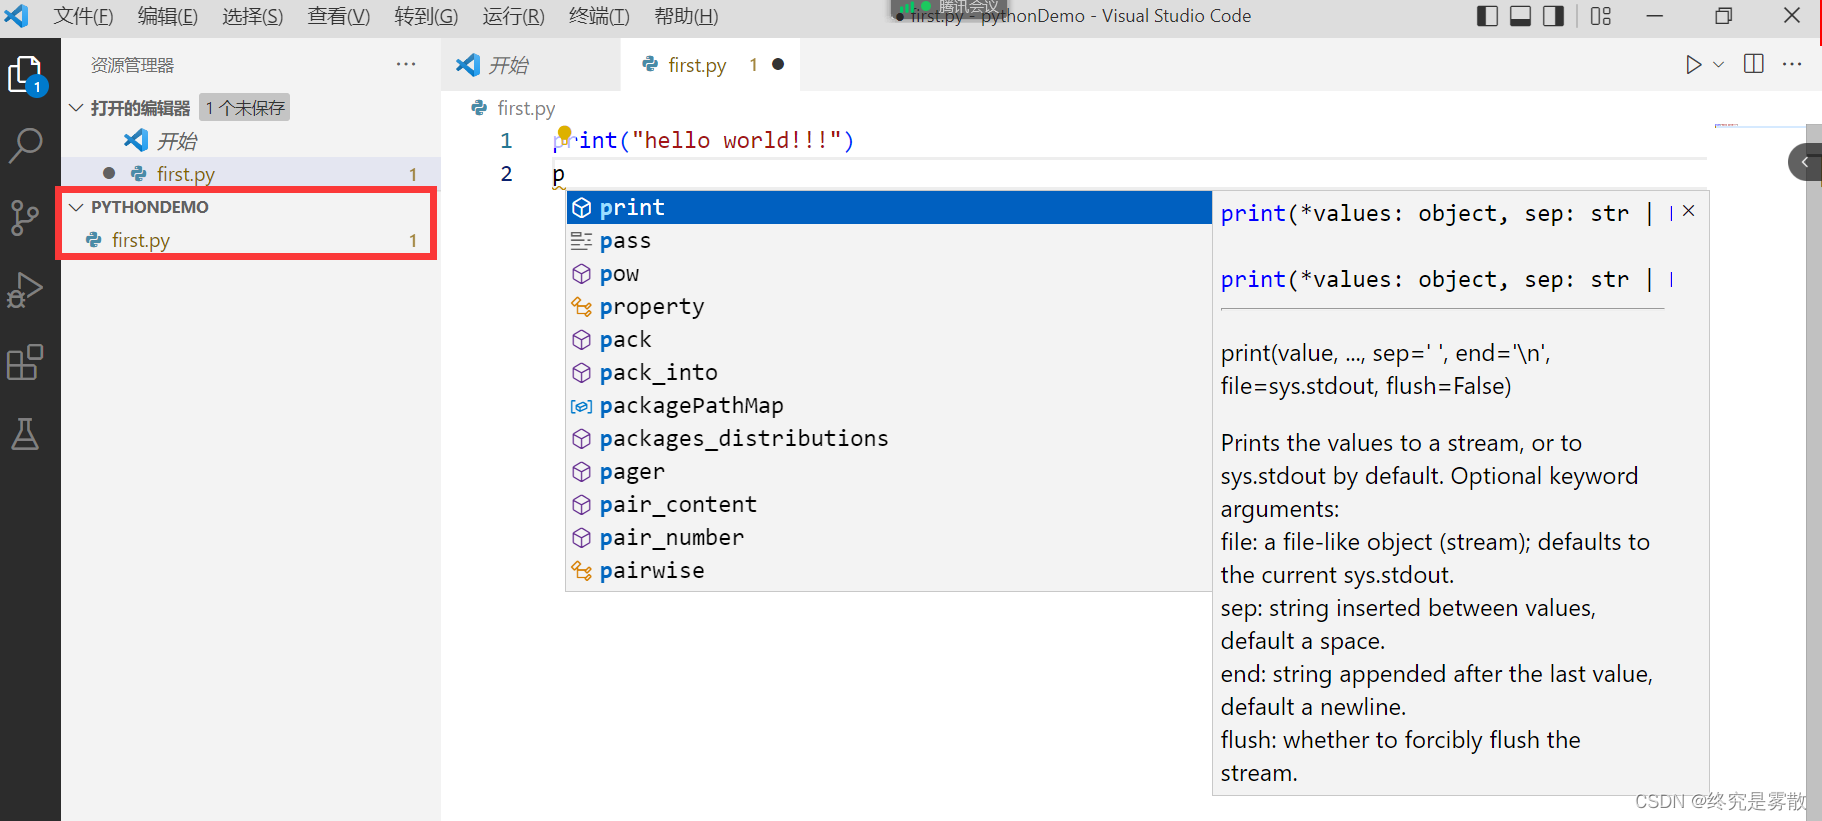This screenshot has width=1822, height=821.
Task: Select 开始 in open editors list
Action: [x=250, y=141]
